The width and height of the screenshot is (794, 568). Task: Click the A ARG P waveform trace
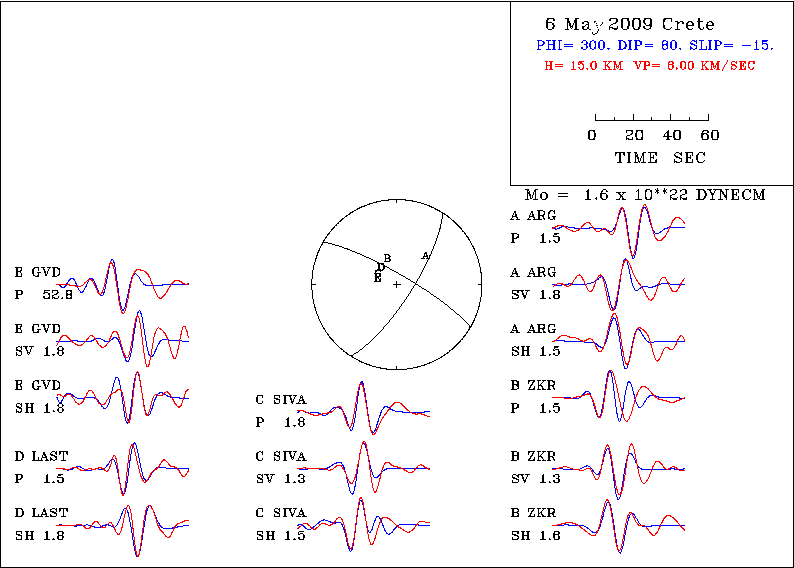(619, 231)
